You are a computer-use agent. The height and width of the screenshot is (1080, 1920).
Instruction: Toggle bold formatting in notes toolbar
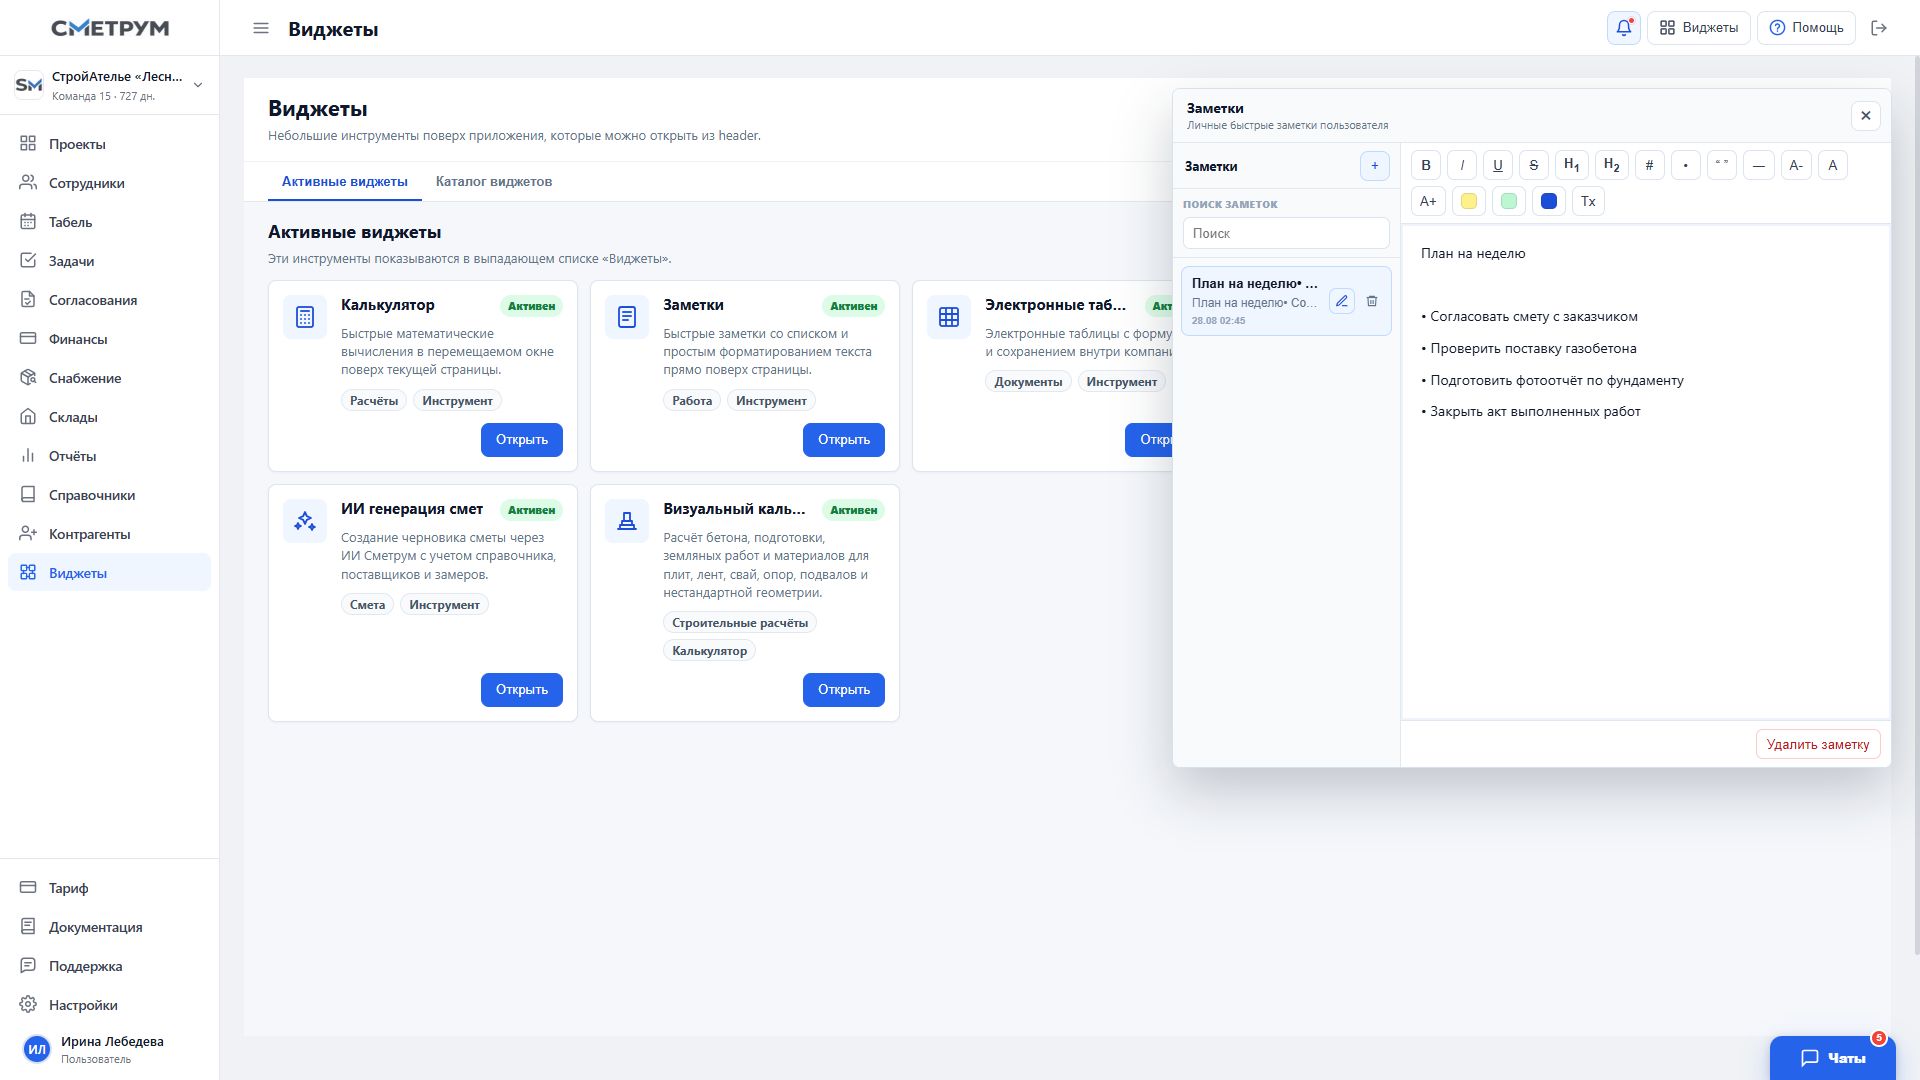[x=1426, y=166]
